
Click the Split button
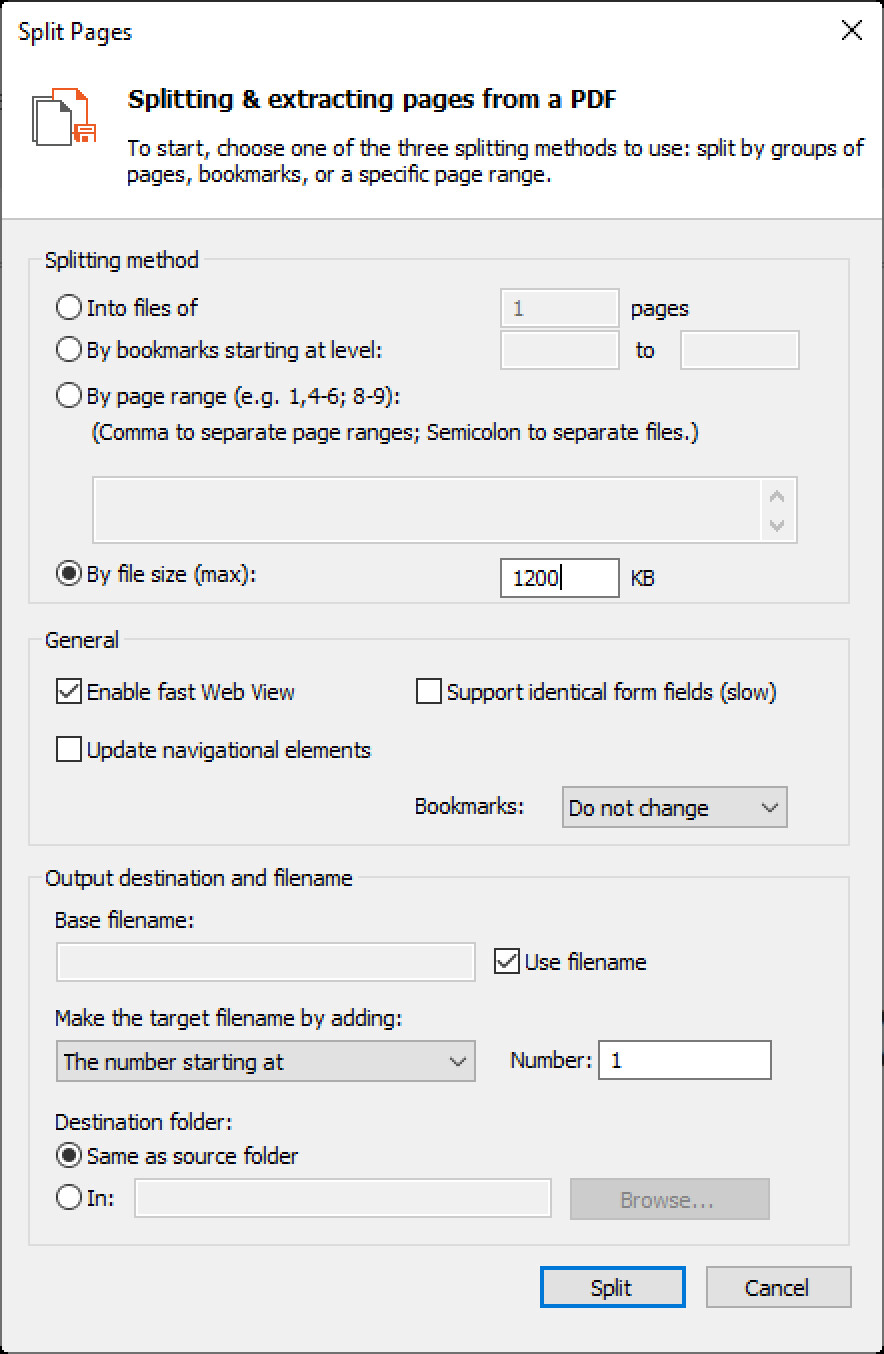point(612,1288)
